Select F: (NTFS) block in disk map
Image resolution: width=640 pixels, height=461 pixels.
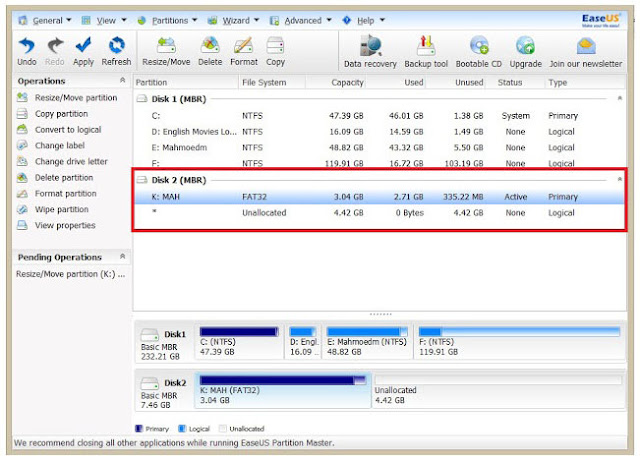(519, 342)
